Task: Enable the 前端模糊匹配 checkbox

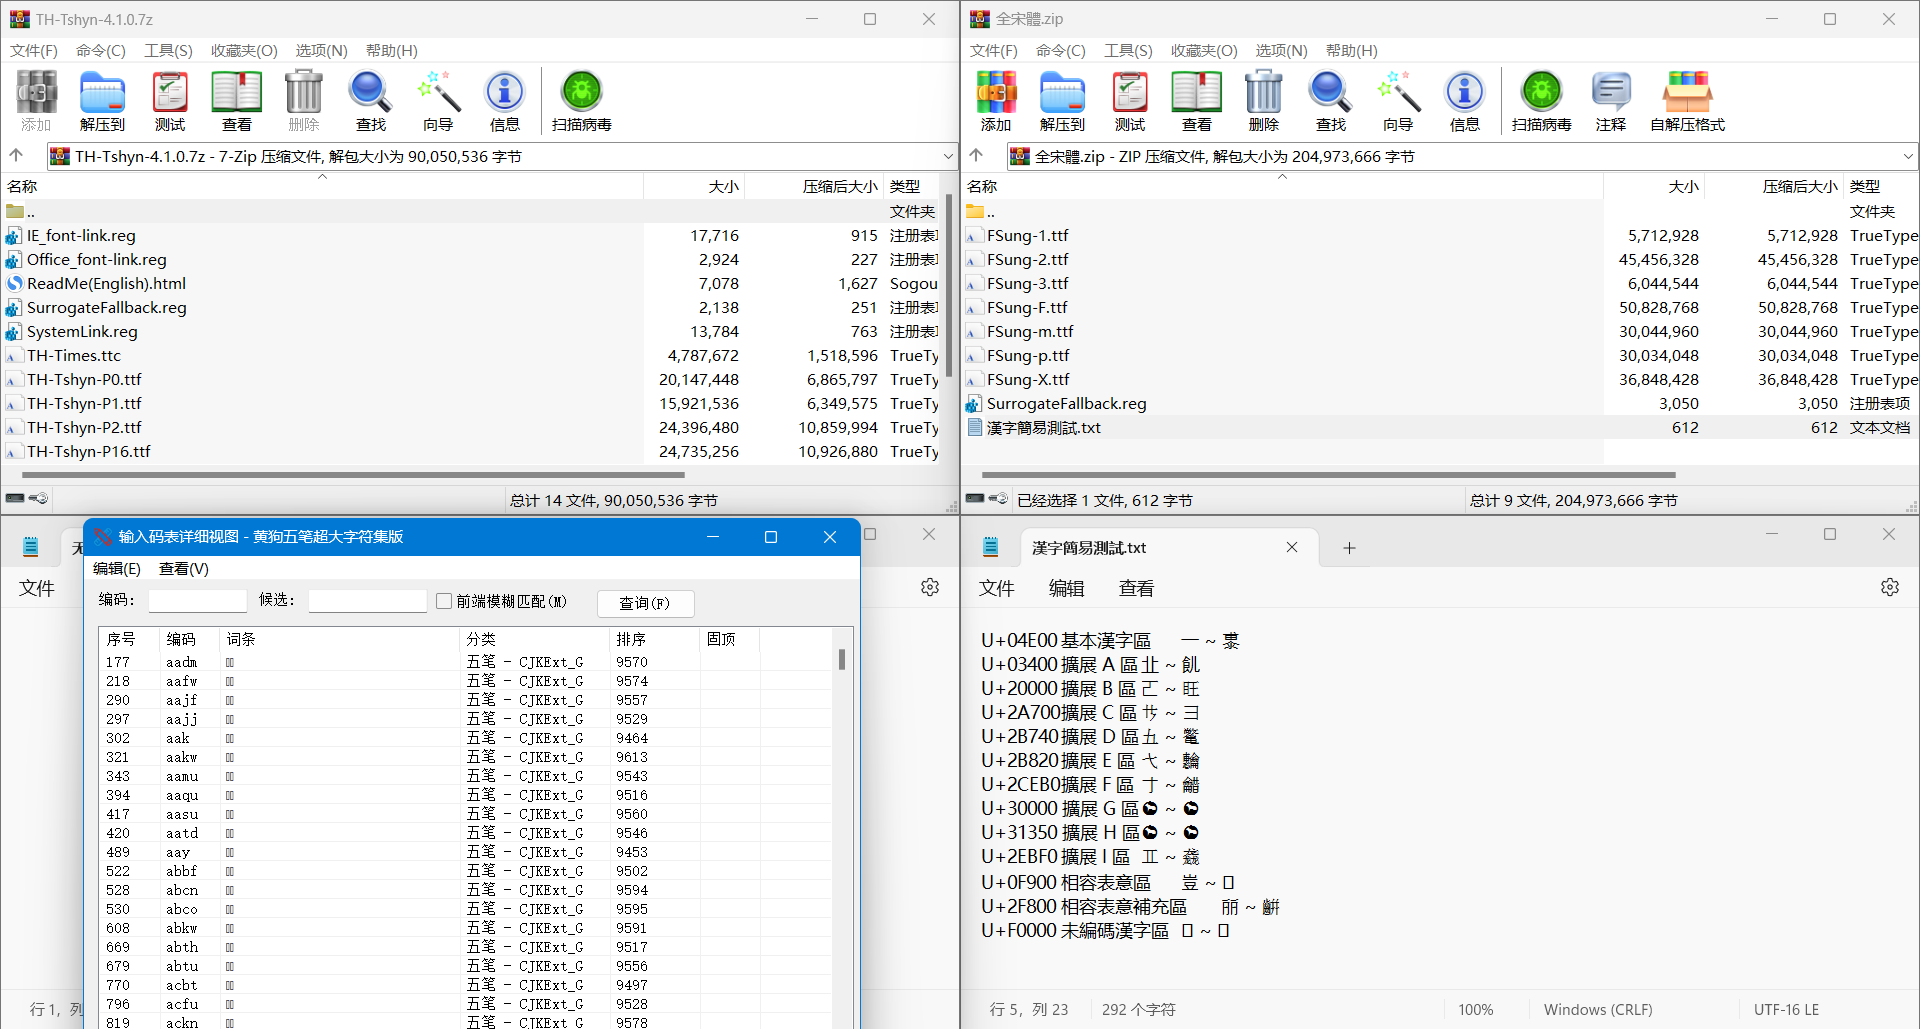Action: (x=444, y=601)
